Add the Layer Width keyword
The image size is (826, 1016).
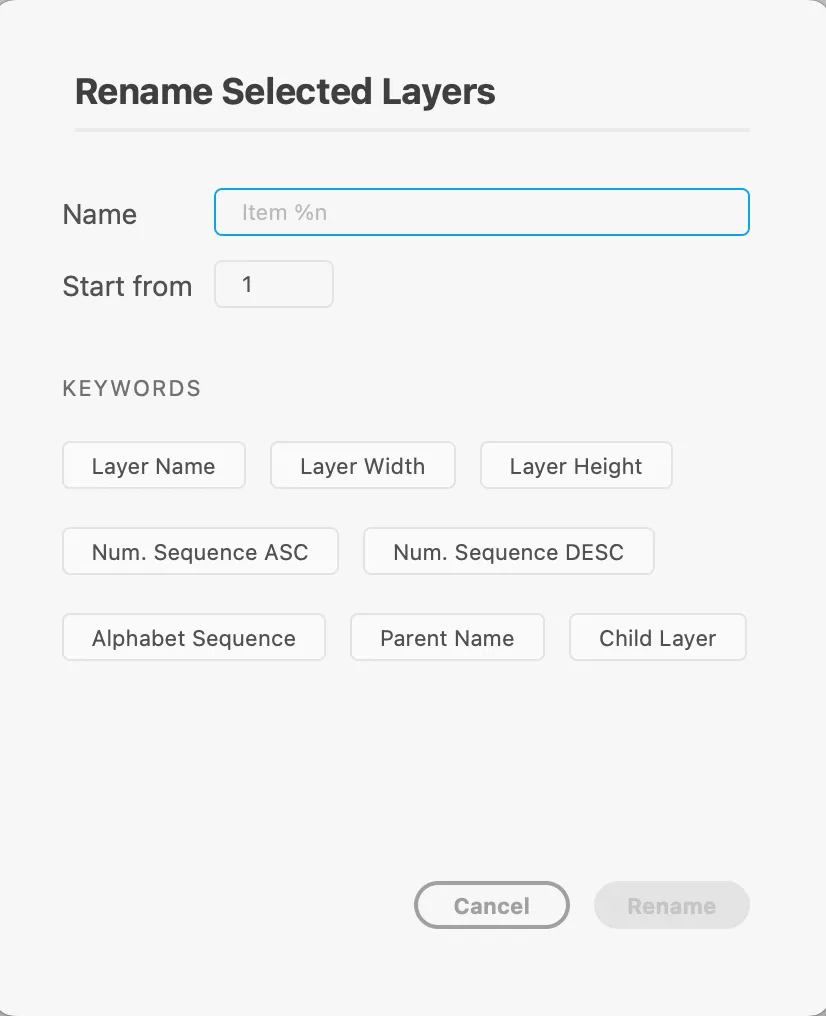coord(362,465)
